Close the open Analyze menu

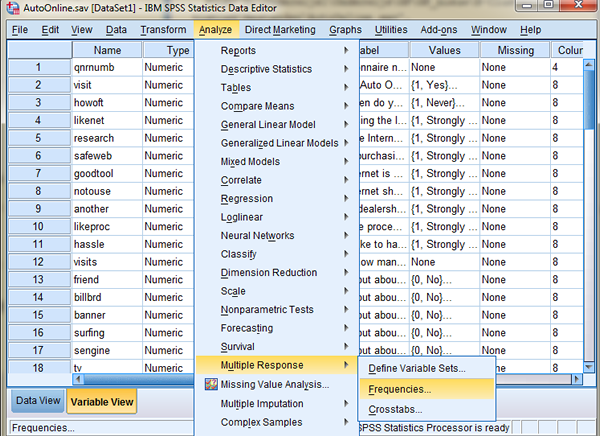tap(215, 29)
